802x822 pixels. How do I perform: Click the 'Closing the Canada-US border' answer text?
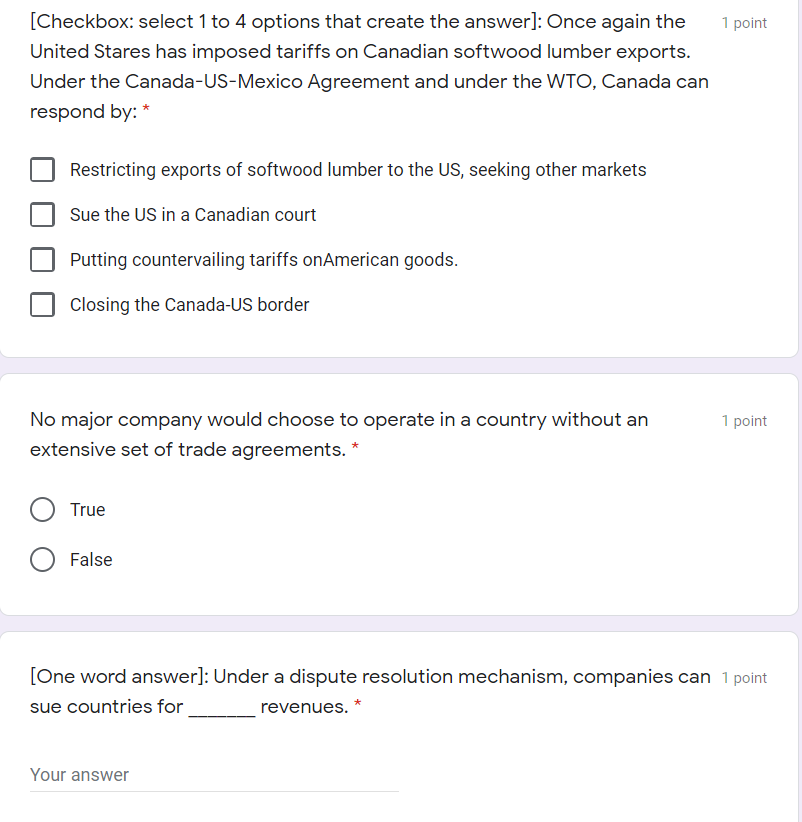(x=188, y=305)
